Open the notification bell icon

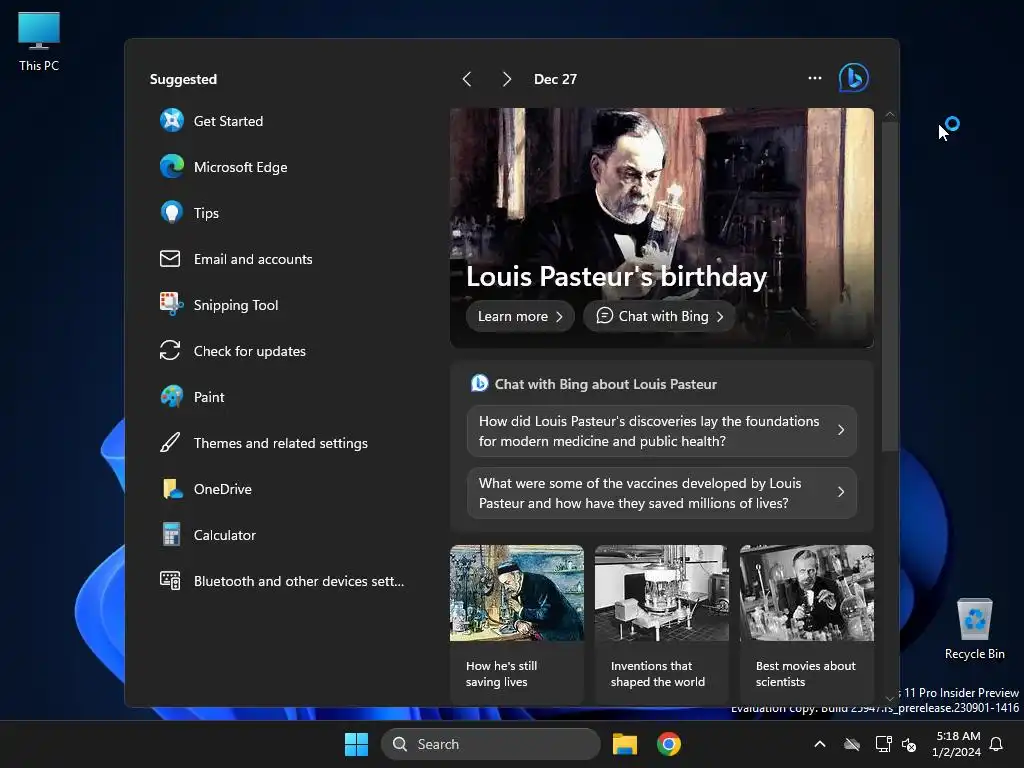pos(996,744)
